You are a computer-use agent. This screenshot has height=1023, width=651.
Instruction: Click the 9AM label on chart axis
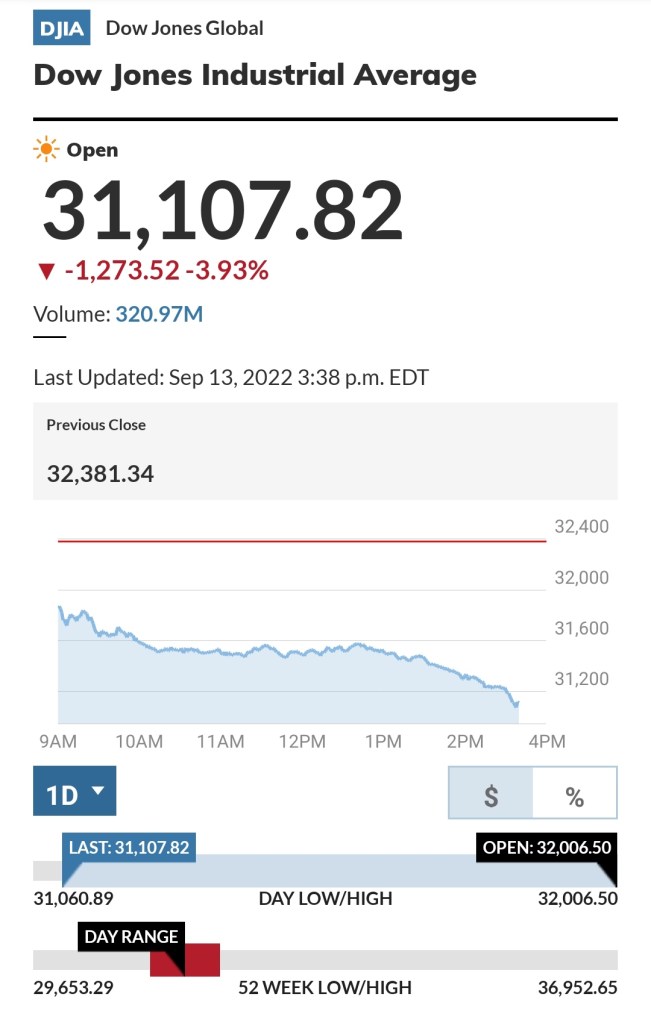tap(58, 741)
